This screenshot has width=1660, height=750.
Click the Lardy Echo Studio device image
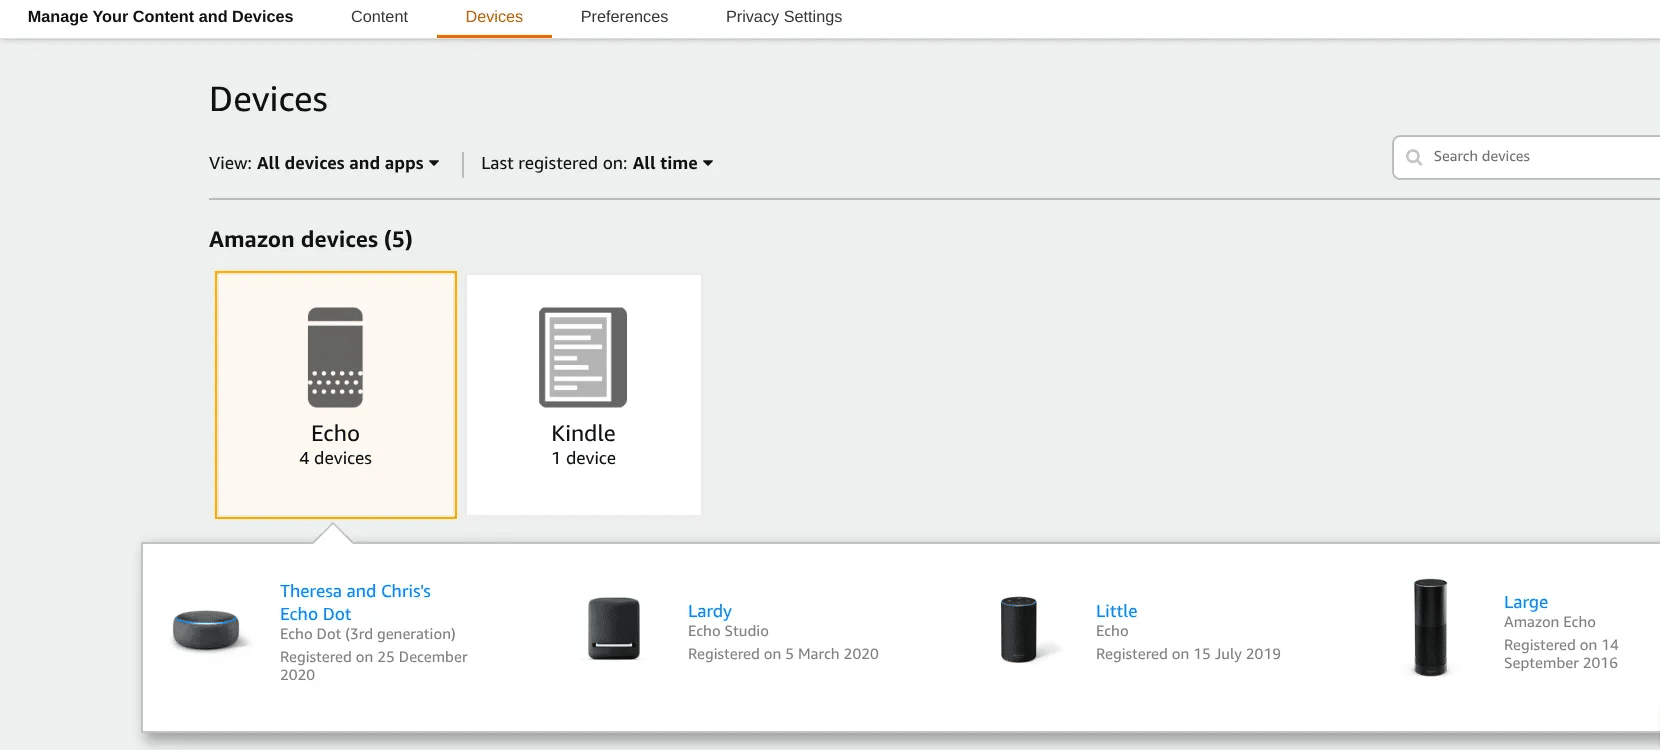[613, 630]
